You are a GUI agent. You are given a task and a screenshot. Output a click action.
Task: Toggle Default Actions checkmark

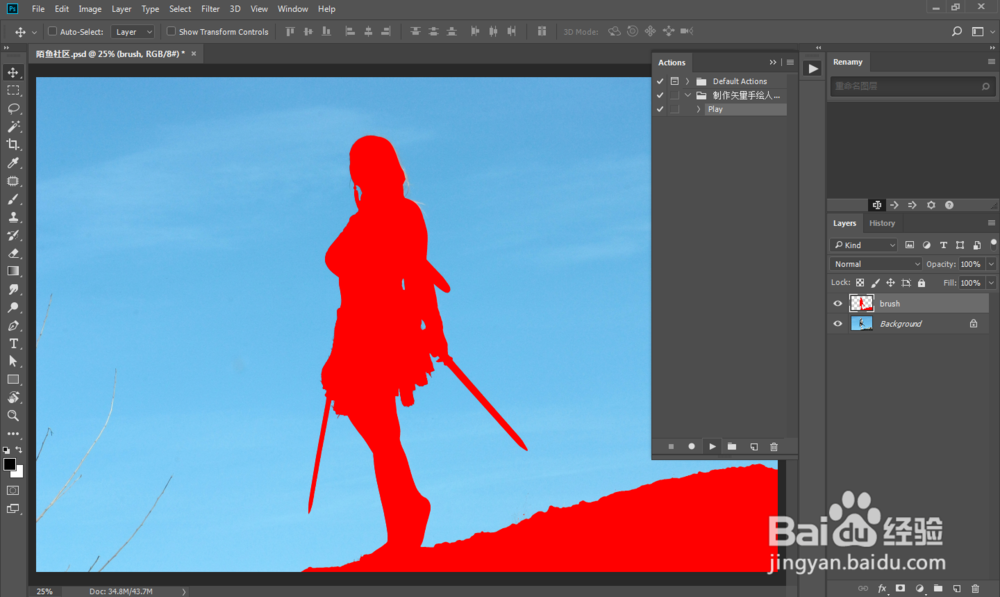click(x=660, y=81)
